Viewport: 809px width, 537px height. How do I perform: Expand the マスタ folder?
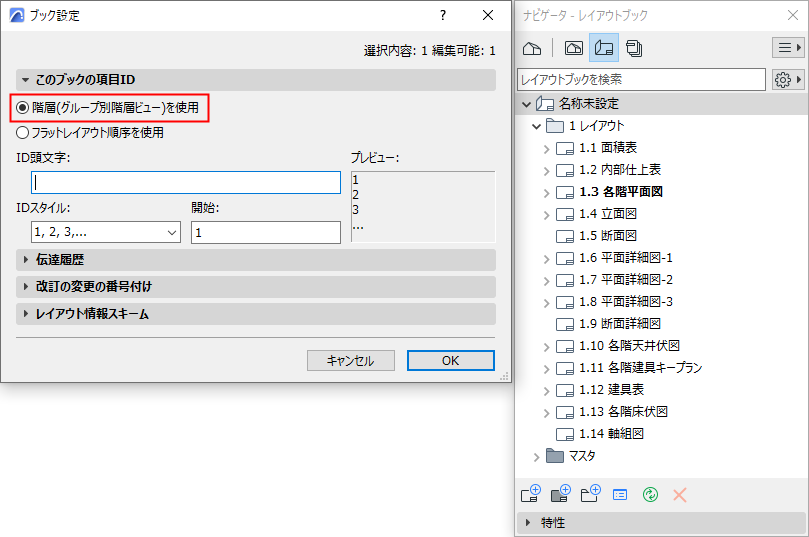click(537, 457)
